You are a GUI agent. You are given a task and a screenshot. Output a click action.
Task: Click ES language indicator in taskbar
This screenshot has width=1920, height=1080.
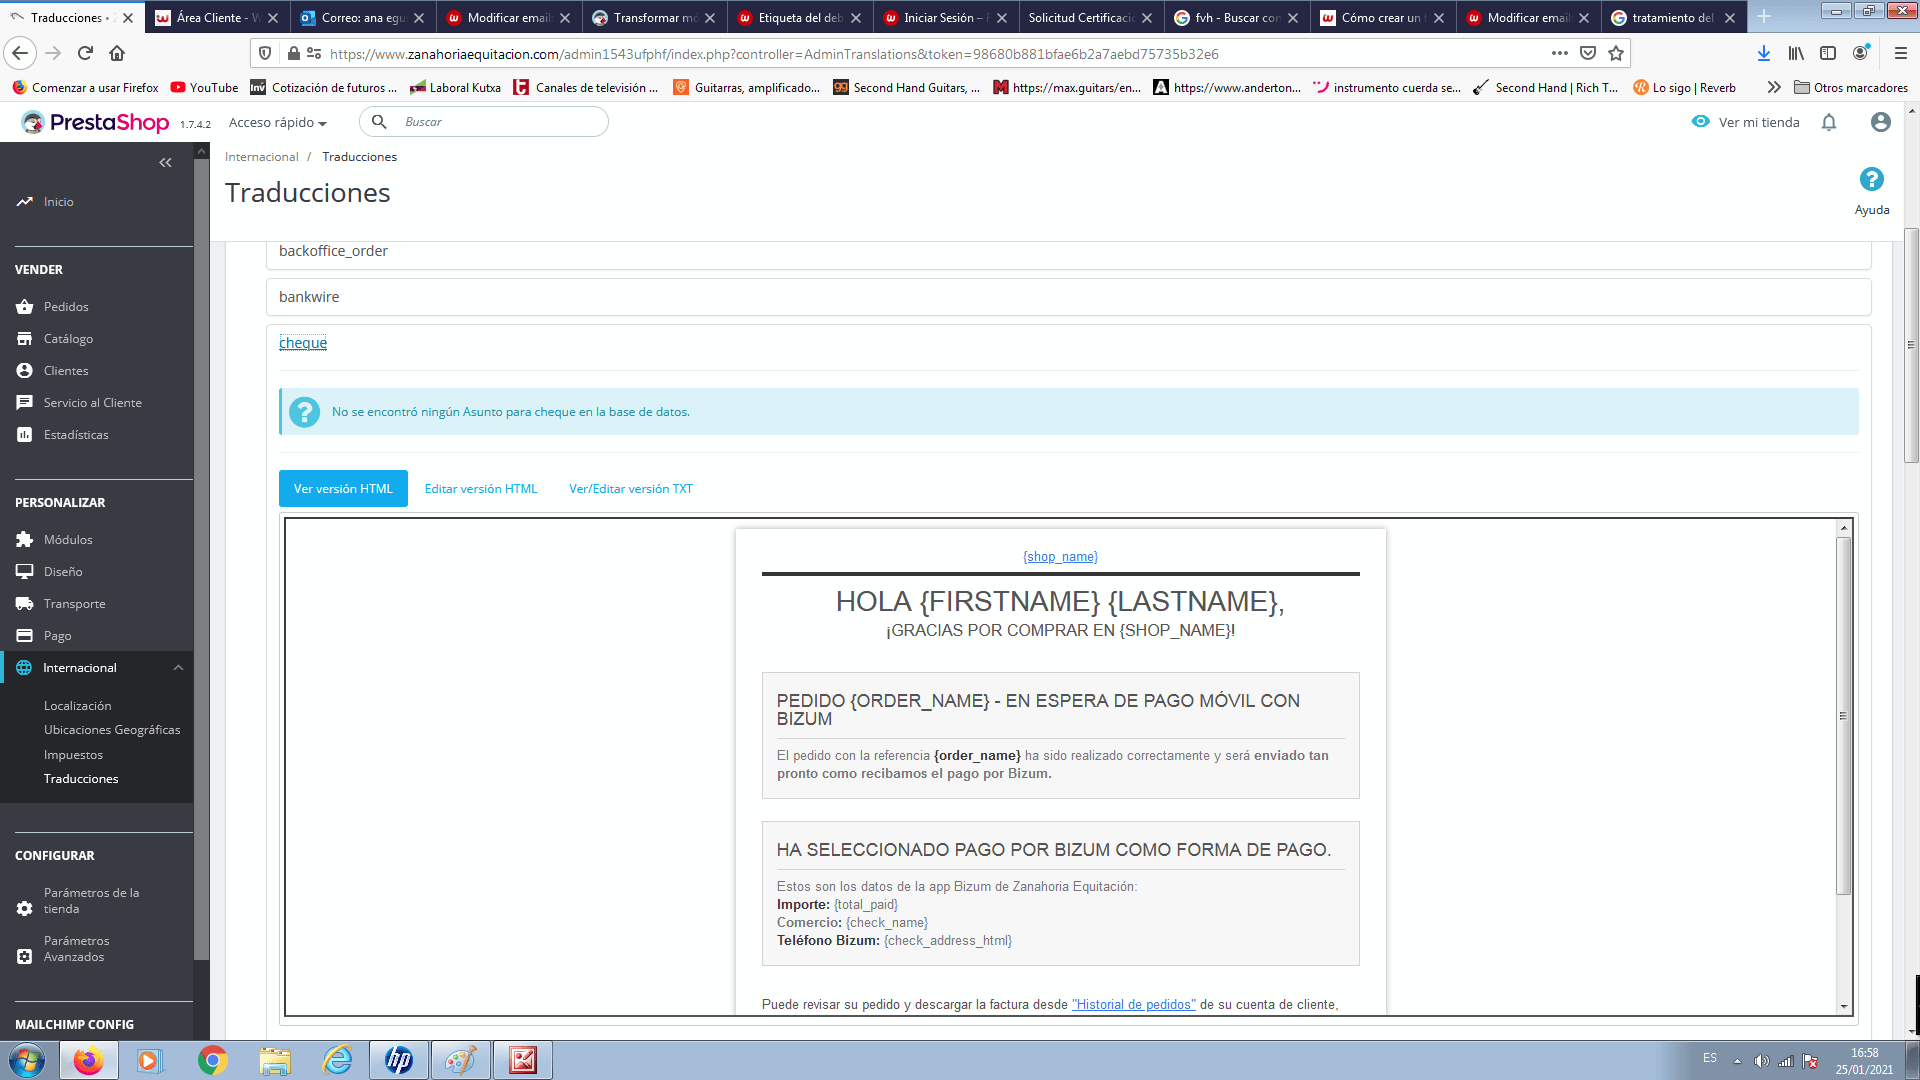click(x=1709, y=1059)
